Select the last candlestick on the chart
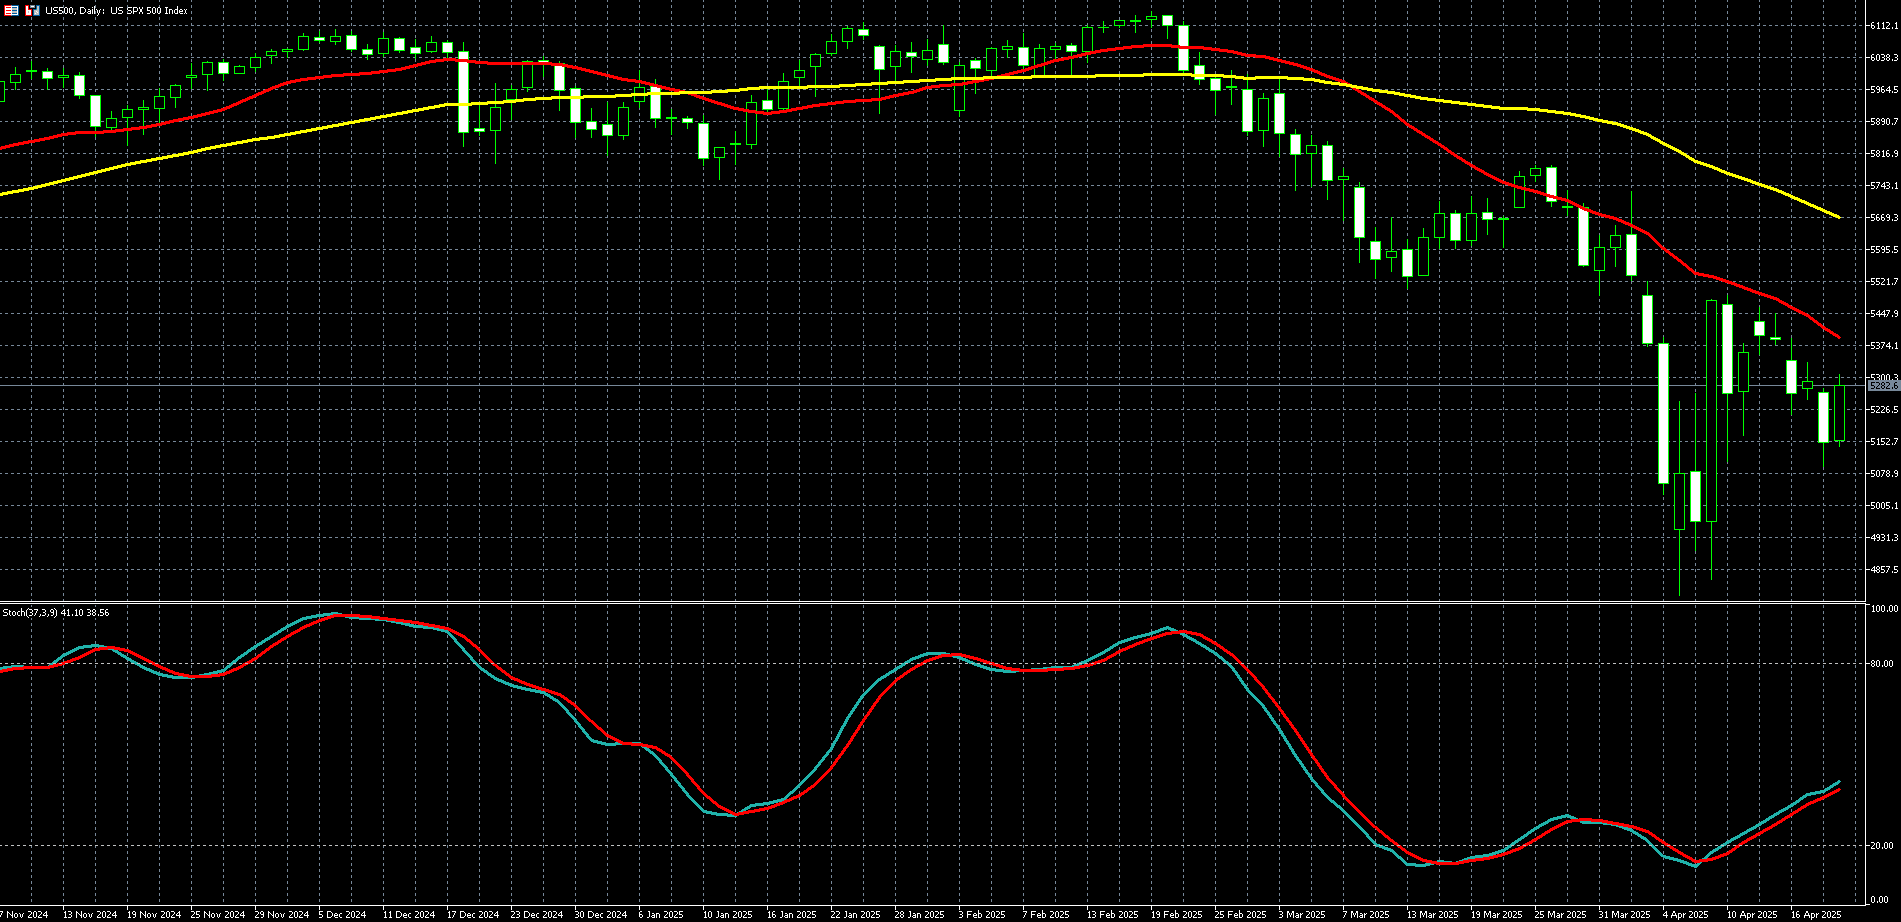The image size is (1901, 922). click(1839, 413)
